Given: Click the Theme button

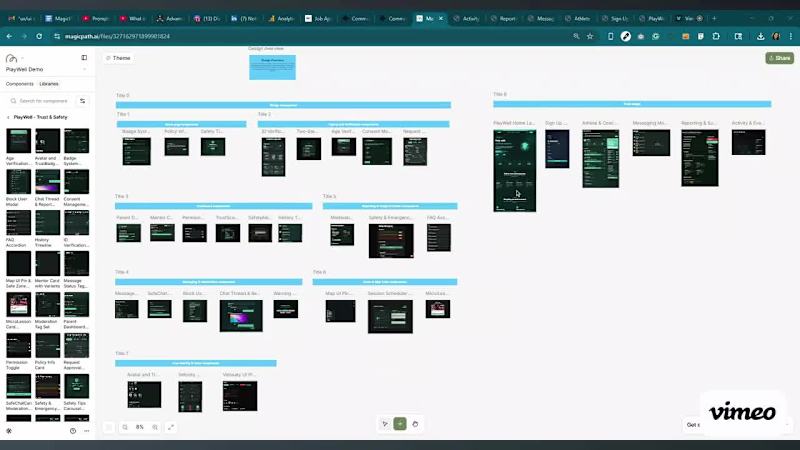Looking at the screenshot, I should coord(118,58).
